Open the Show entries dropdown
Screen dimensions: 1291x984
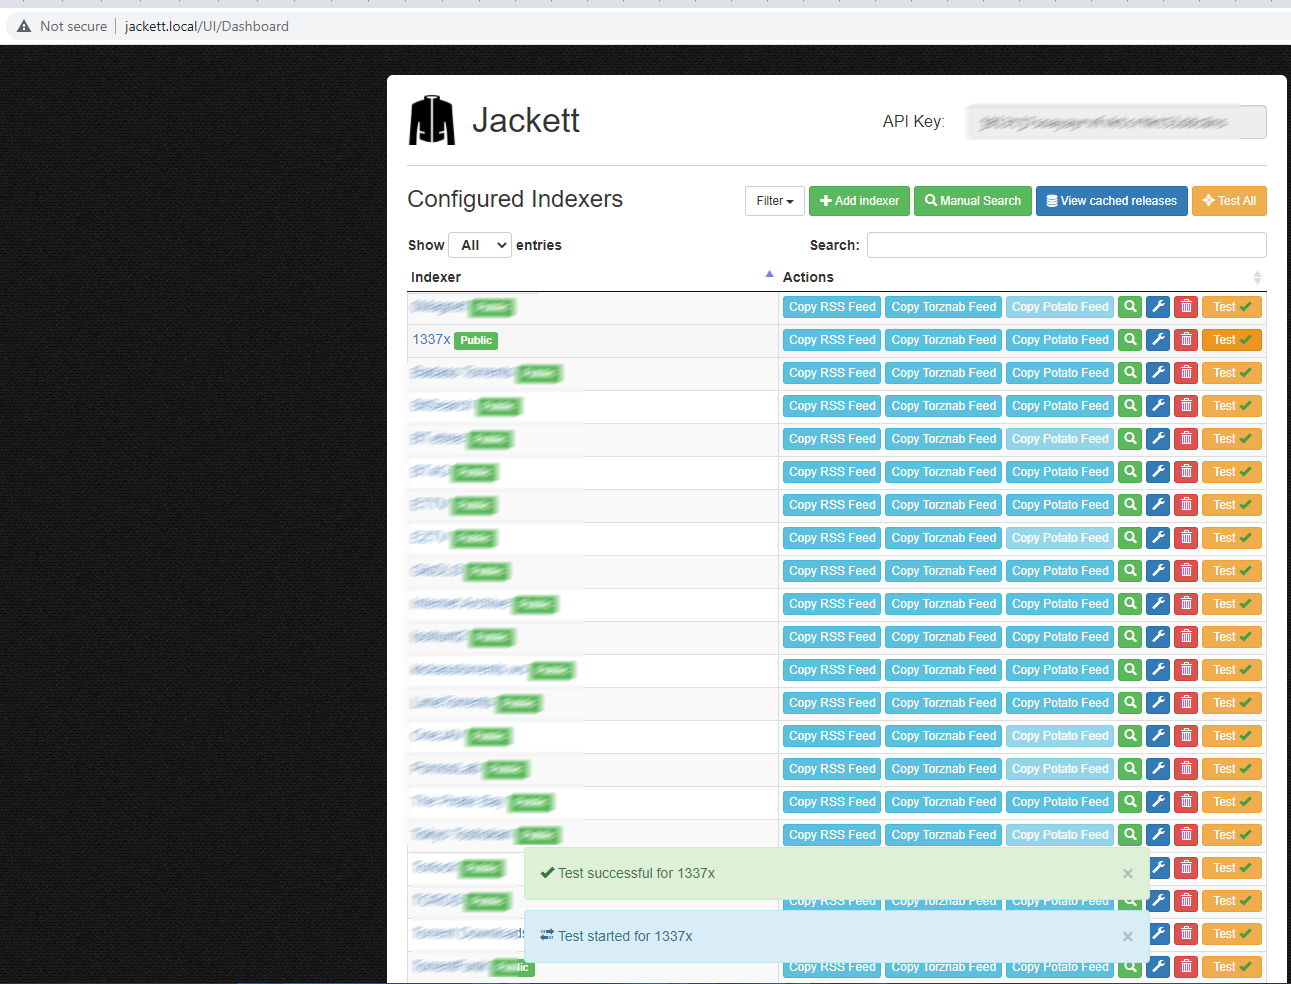click(480, 245)
